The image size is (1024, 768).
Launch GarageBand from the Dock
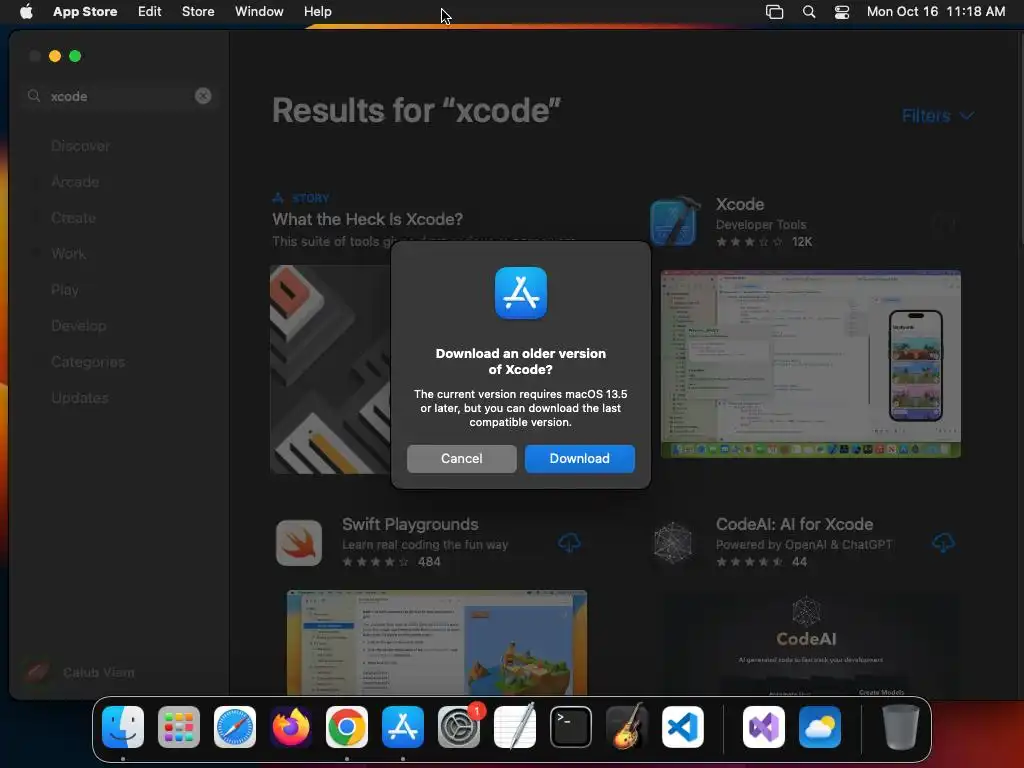(627, 727)
